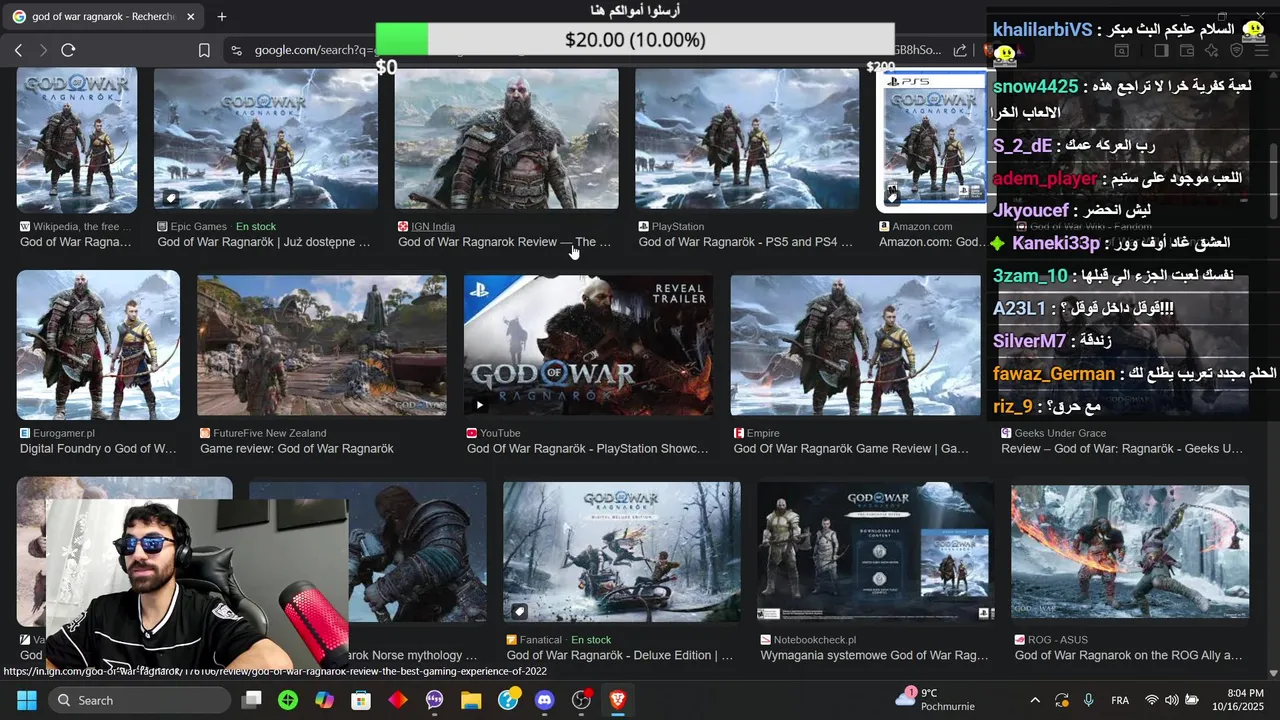
Task: Expand the hidden tray icons chevron
Action: pos(1035,700)
